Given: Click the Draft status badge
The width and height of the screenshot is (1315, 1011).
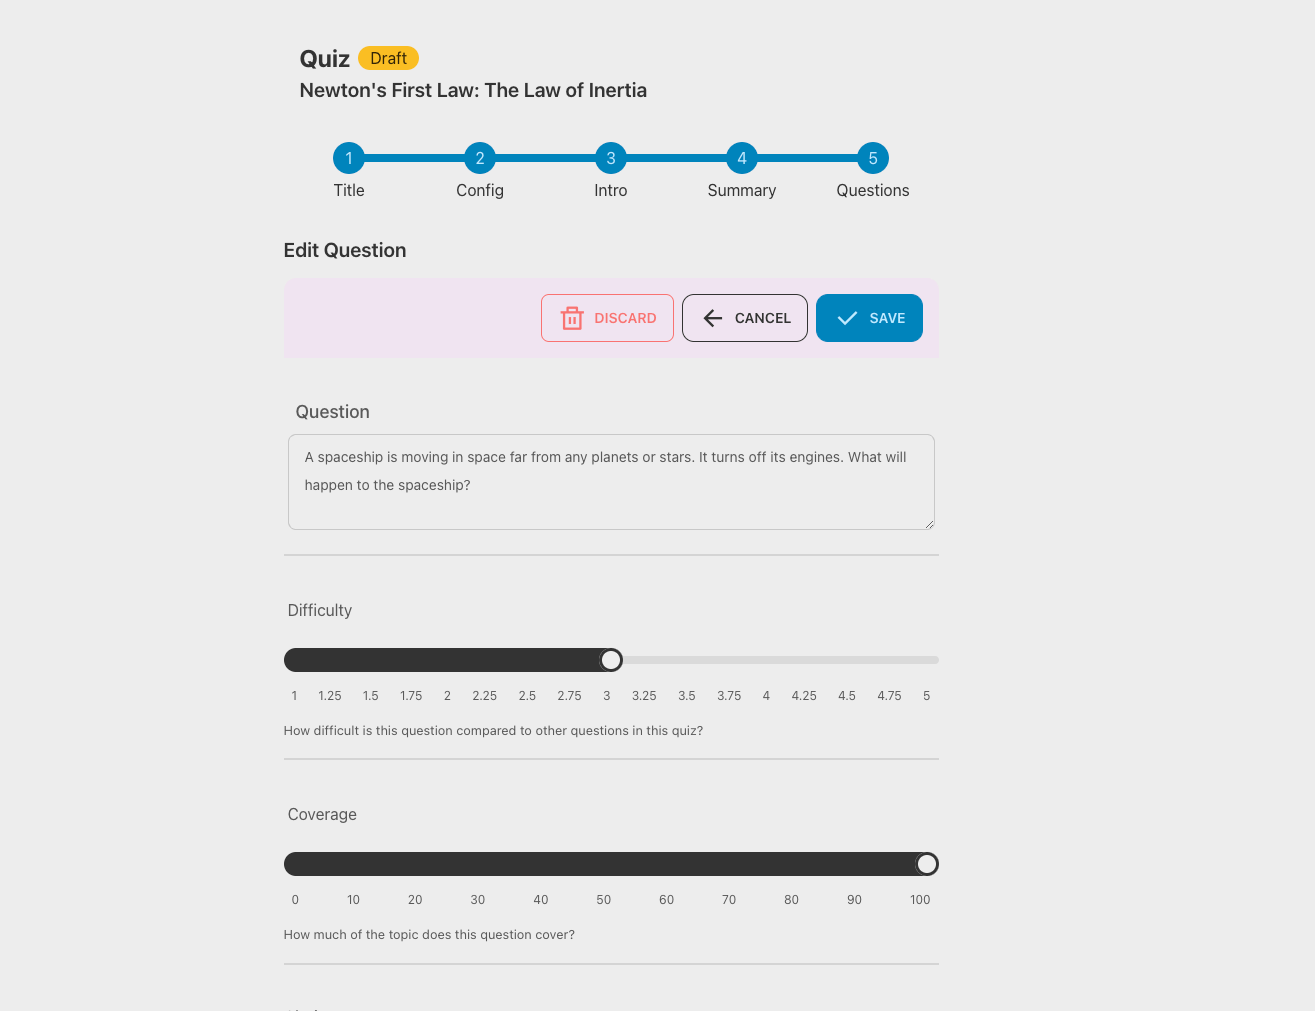Looking at the screenshot, I should point(388,58).
